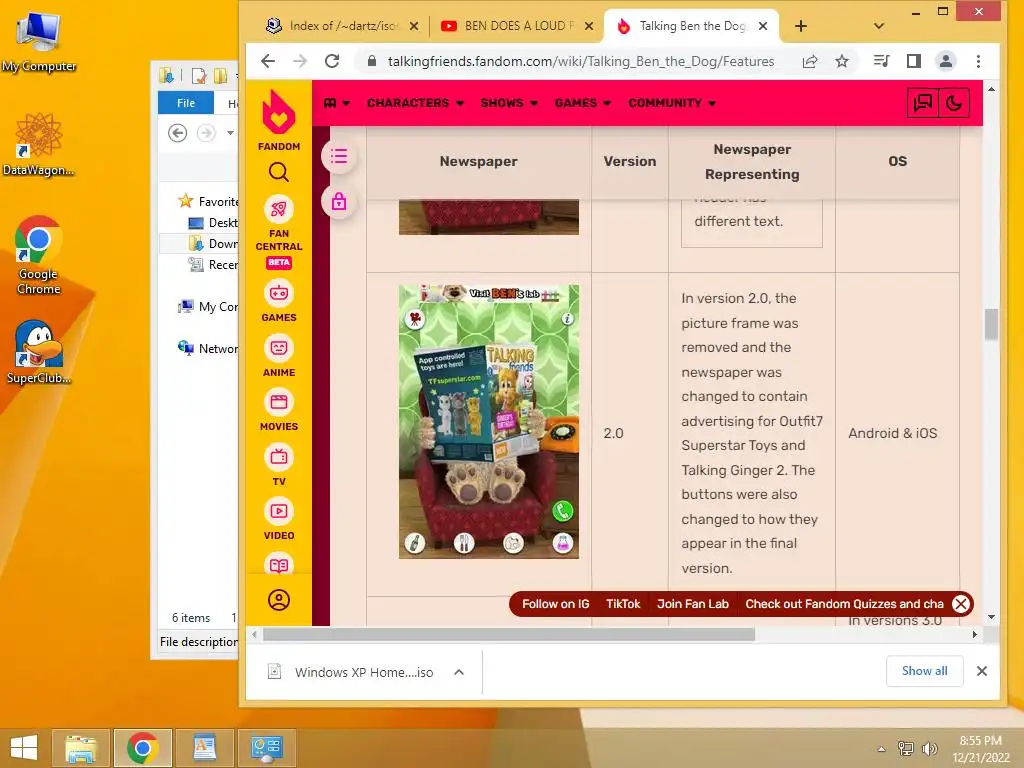Open Chrome media controls icon
Screen dimensions: 1024x768
882,61
